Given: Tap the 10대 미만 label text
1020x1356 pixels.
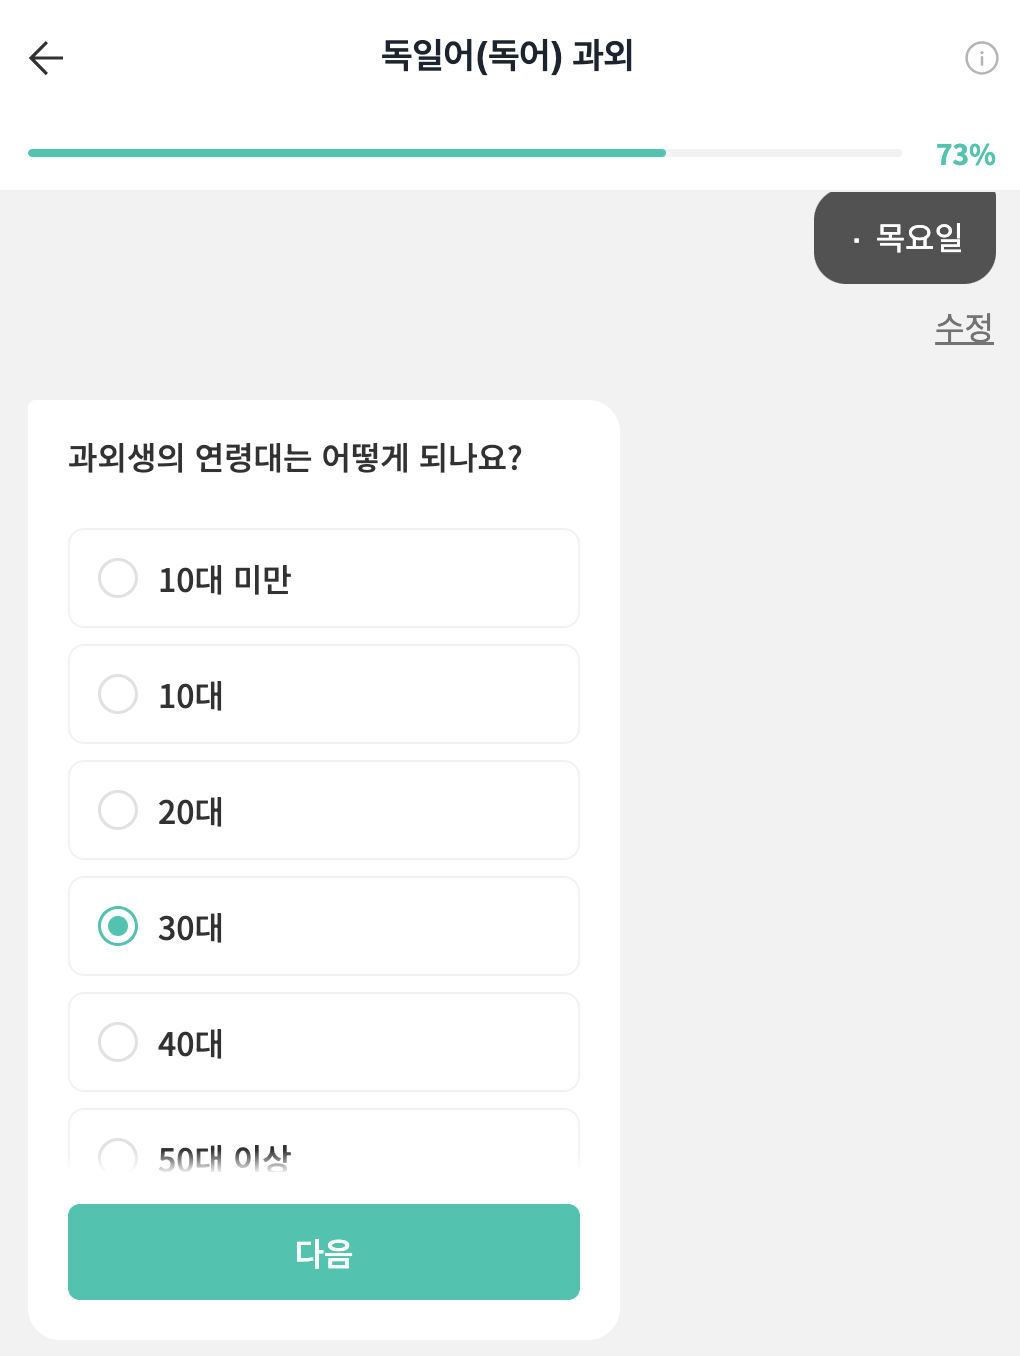Looking at the screenshot, I should tap(225, 580).
